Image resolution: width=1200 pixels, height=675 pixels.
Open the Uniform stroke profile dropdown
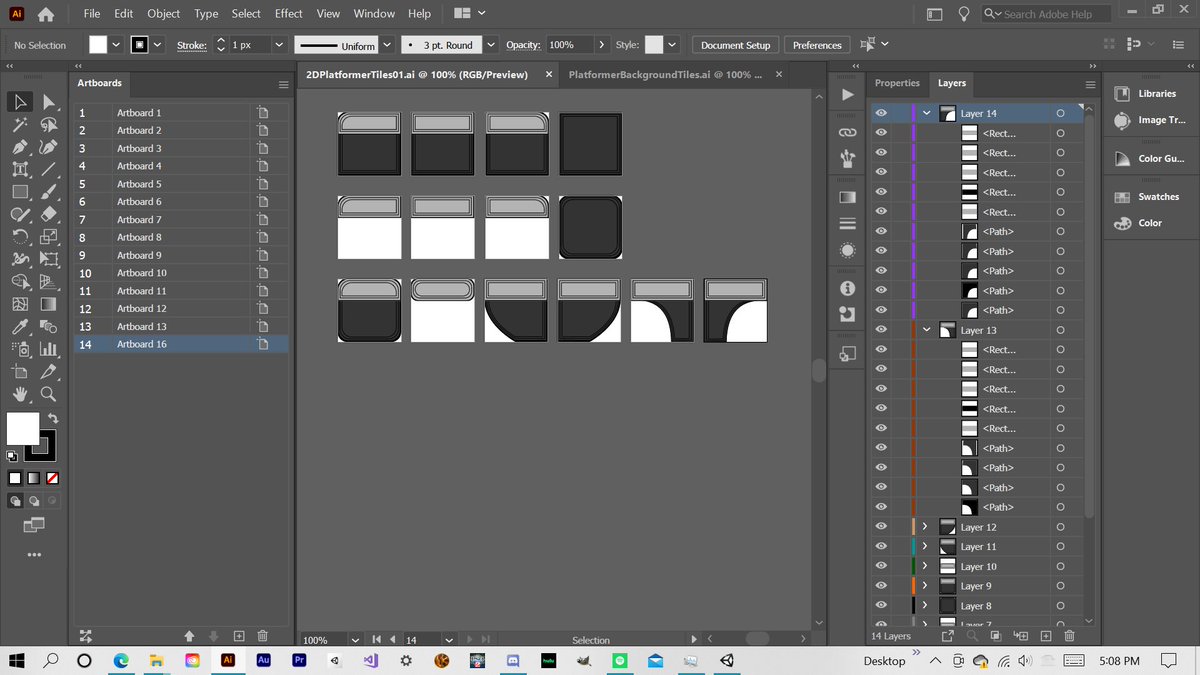click(x=386, y=45)
